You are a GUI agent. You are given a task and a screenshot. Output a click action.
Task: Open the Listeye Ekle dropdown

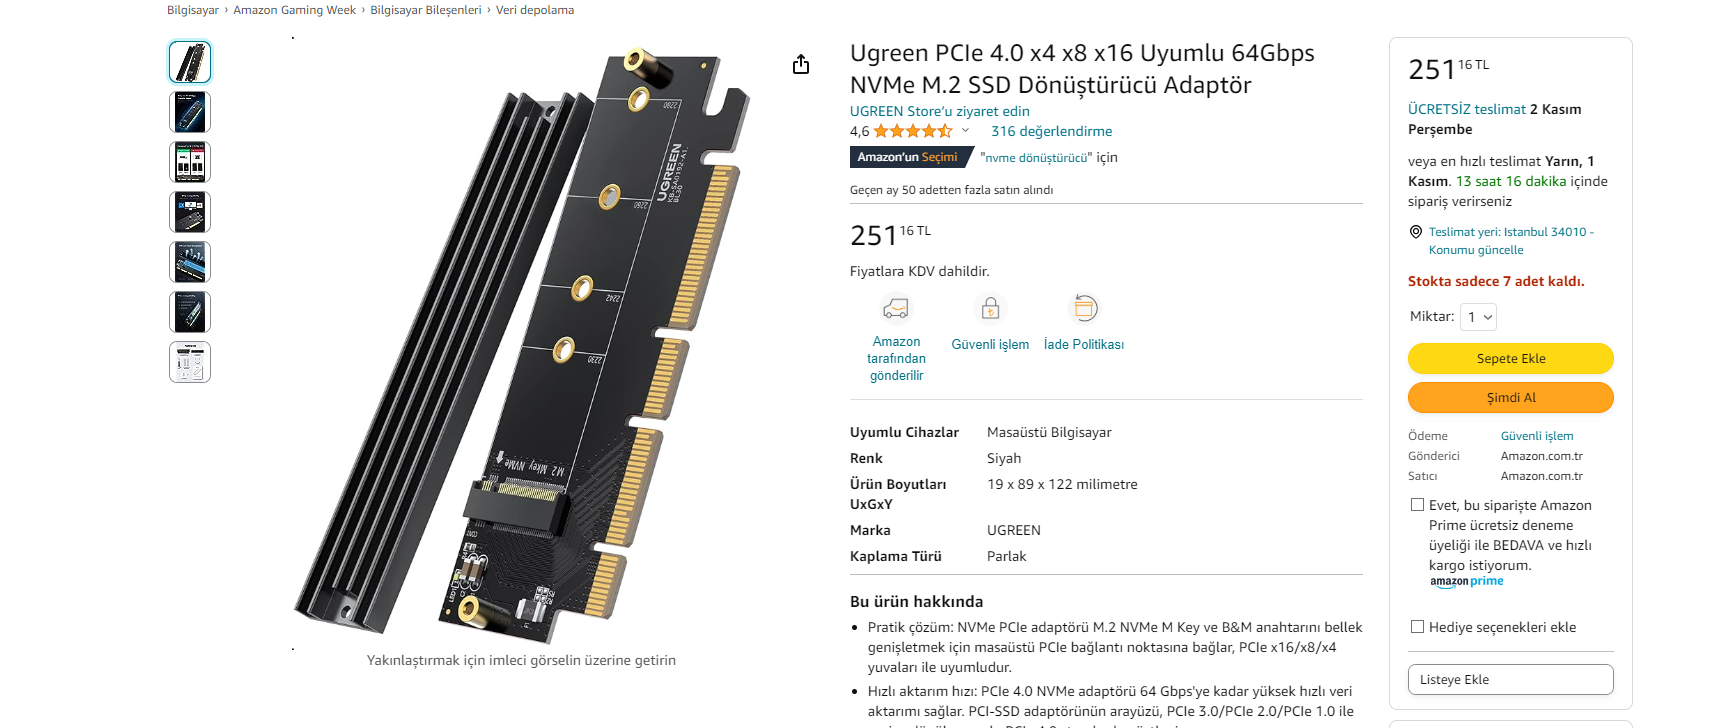click(1510, 680)
